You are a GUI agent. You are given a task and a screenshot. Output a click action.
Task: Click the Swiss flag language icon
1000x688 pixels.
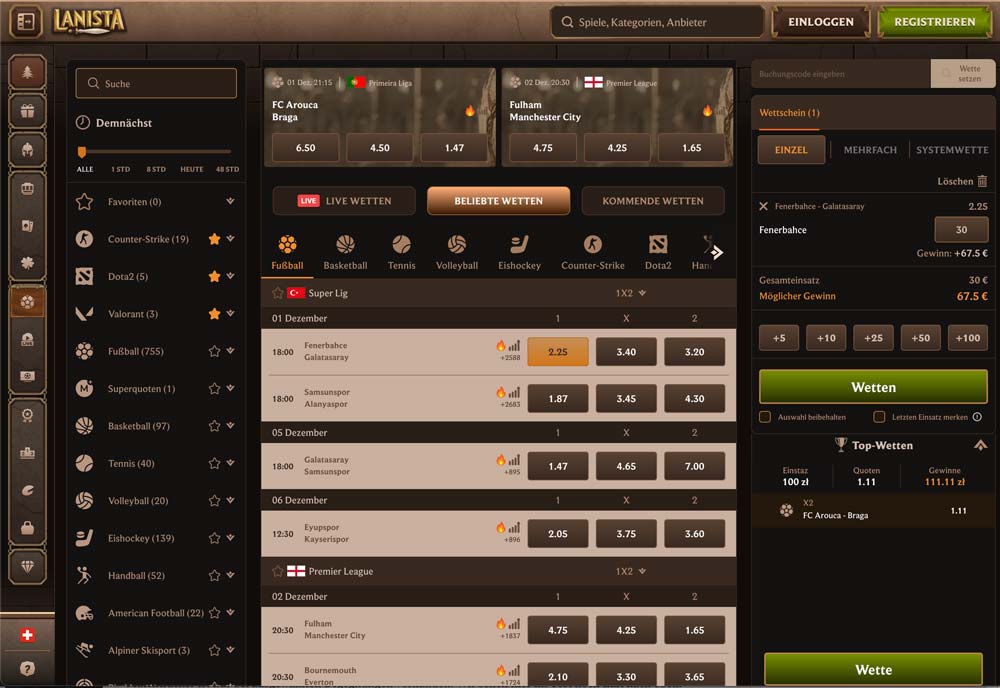27,635
